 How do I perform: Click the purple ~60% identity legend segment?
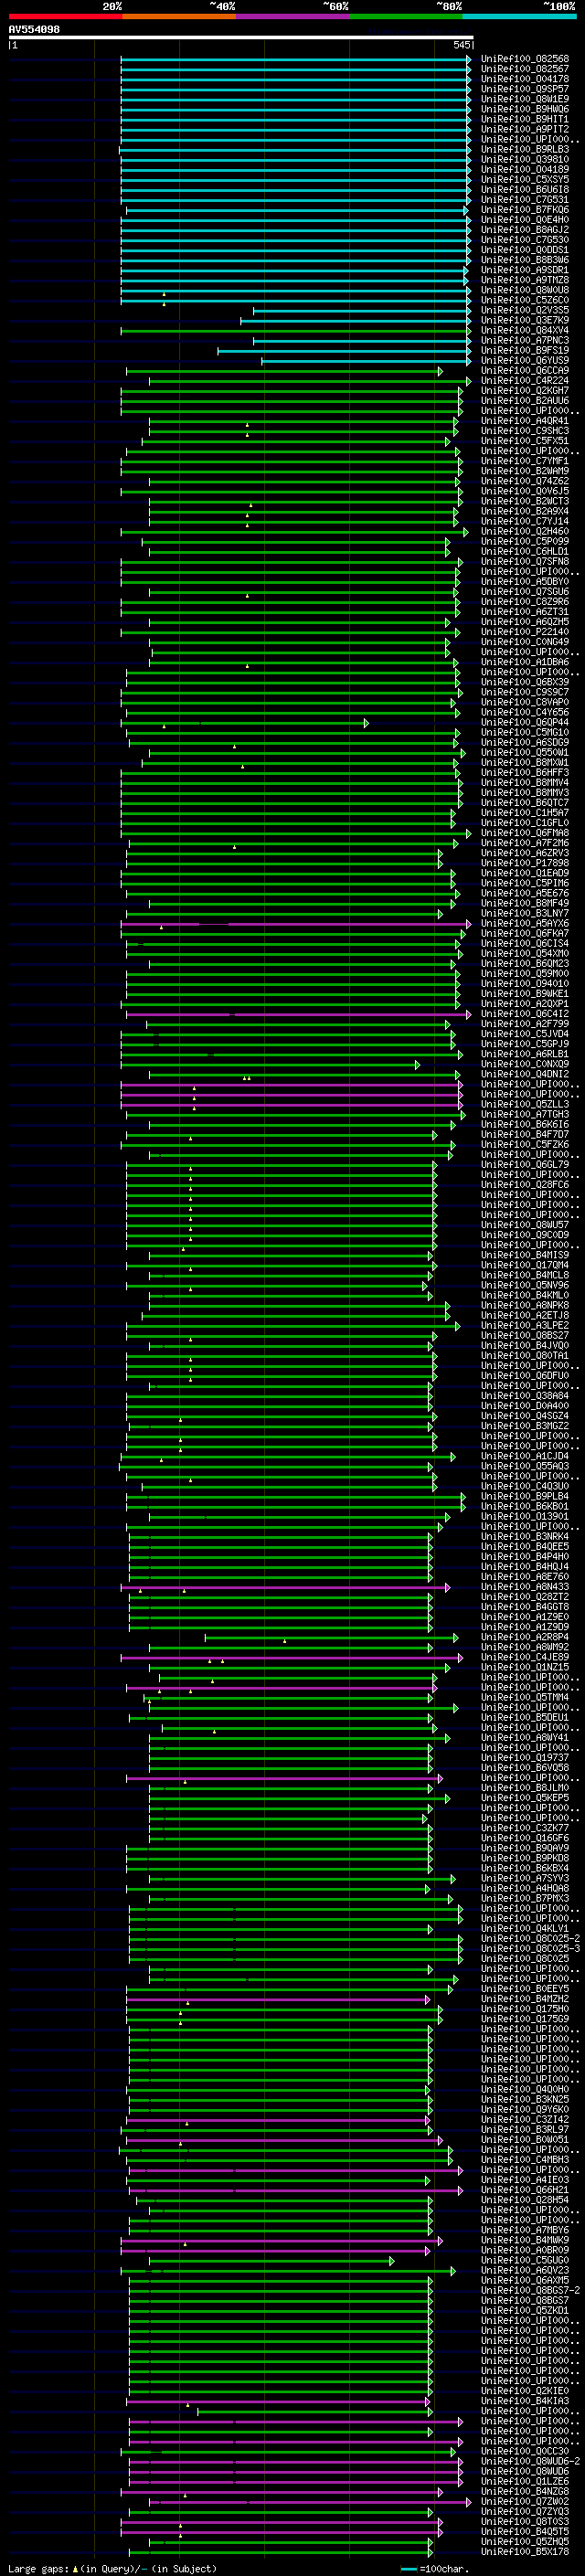click(292, 16)
